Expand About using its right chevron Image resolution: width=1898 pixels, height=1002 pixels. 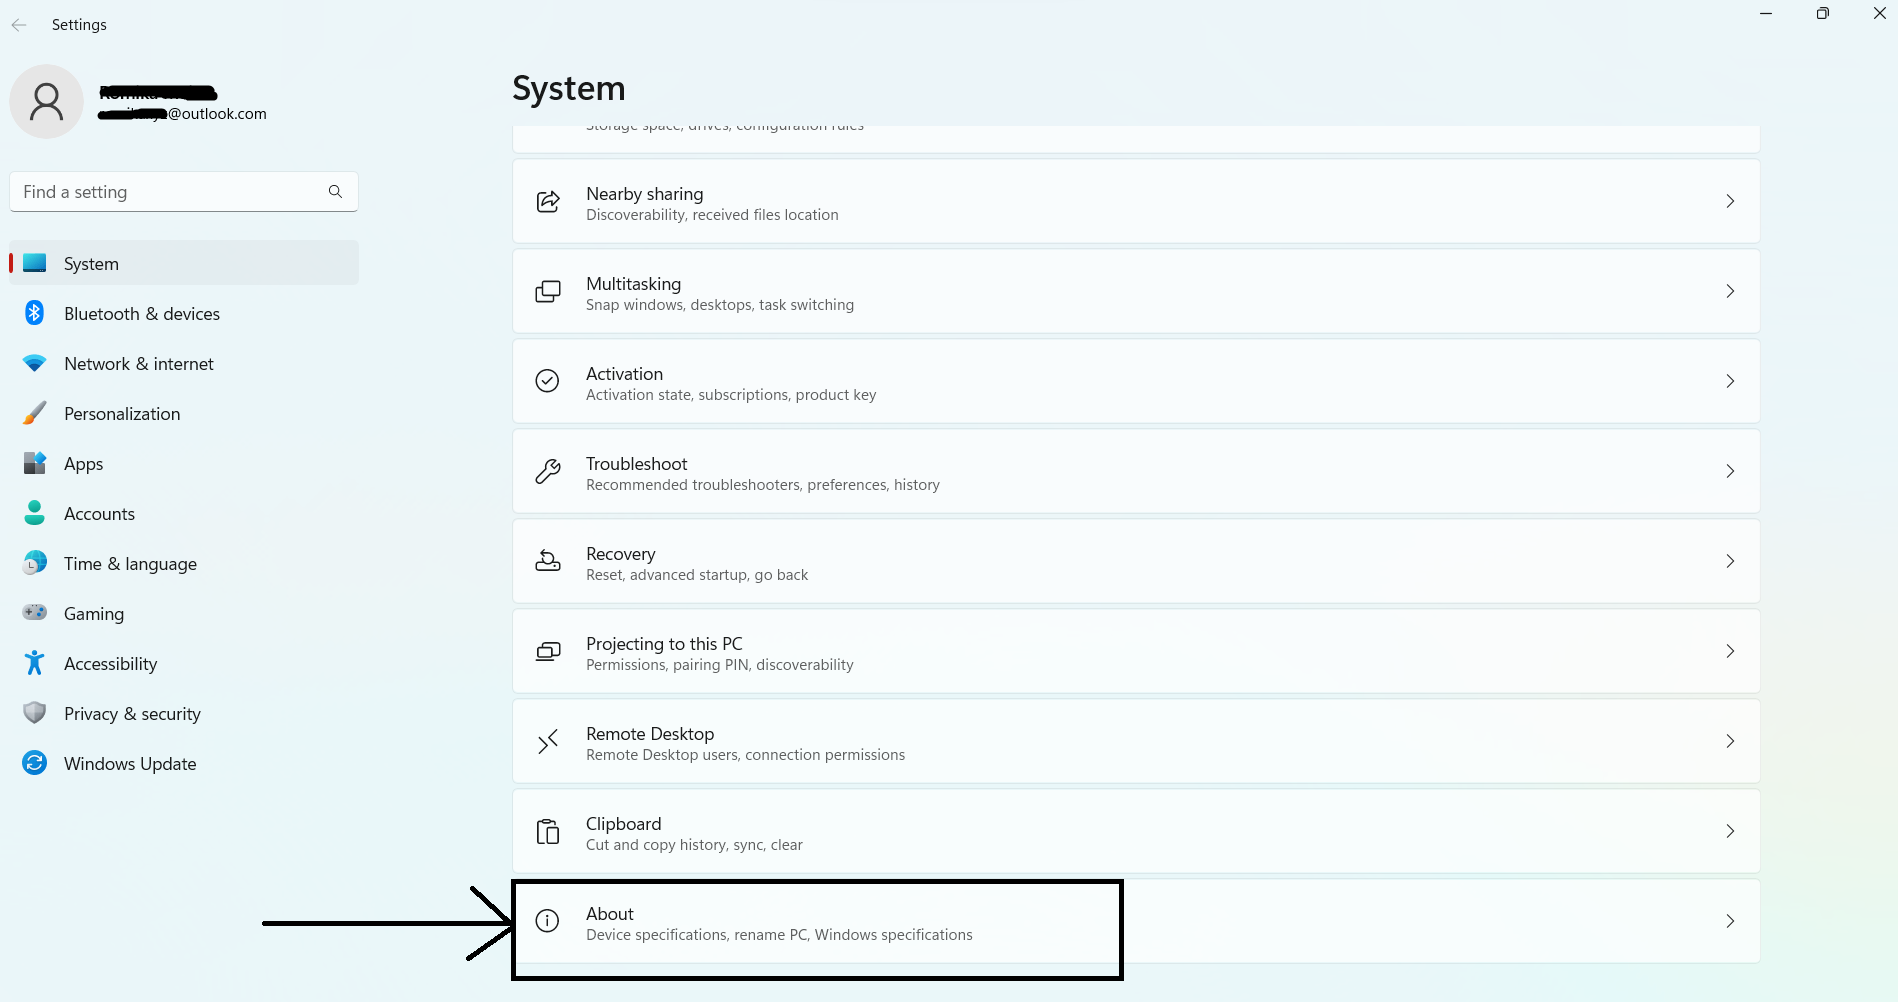pos(1730,921)
